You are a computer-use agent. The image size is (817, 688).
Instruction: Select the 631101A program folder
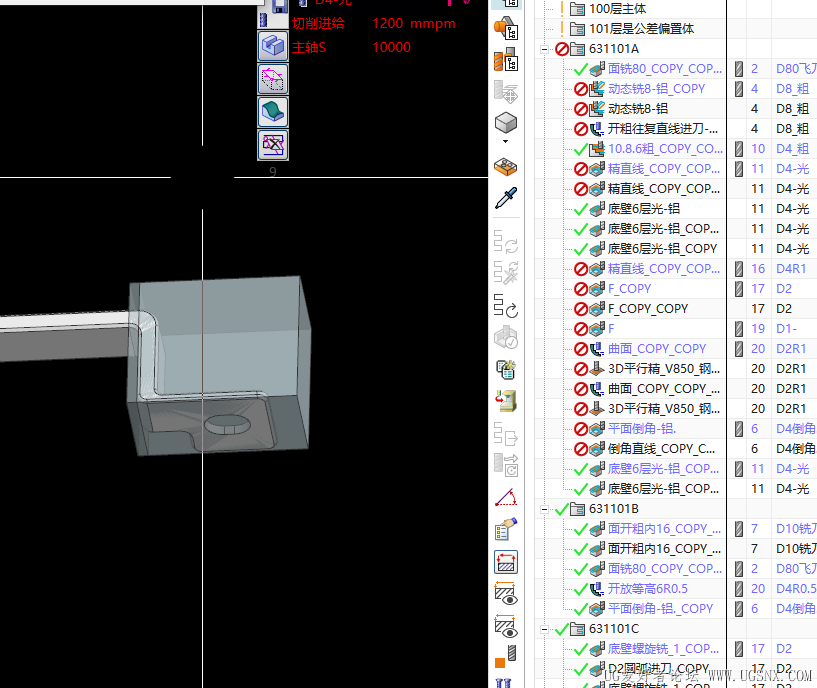[x=614, y=49]
